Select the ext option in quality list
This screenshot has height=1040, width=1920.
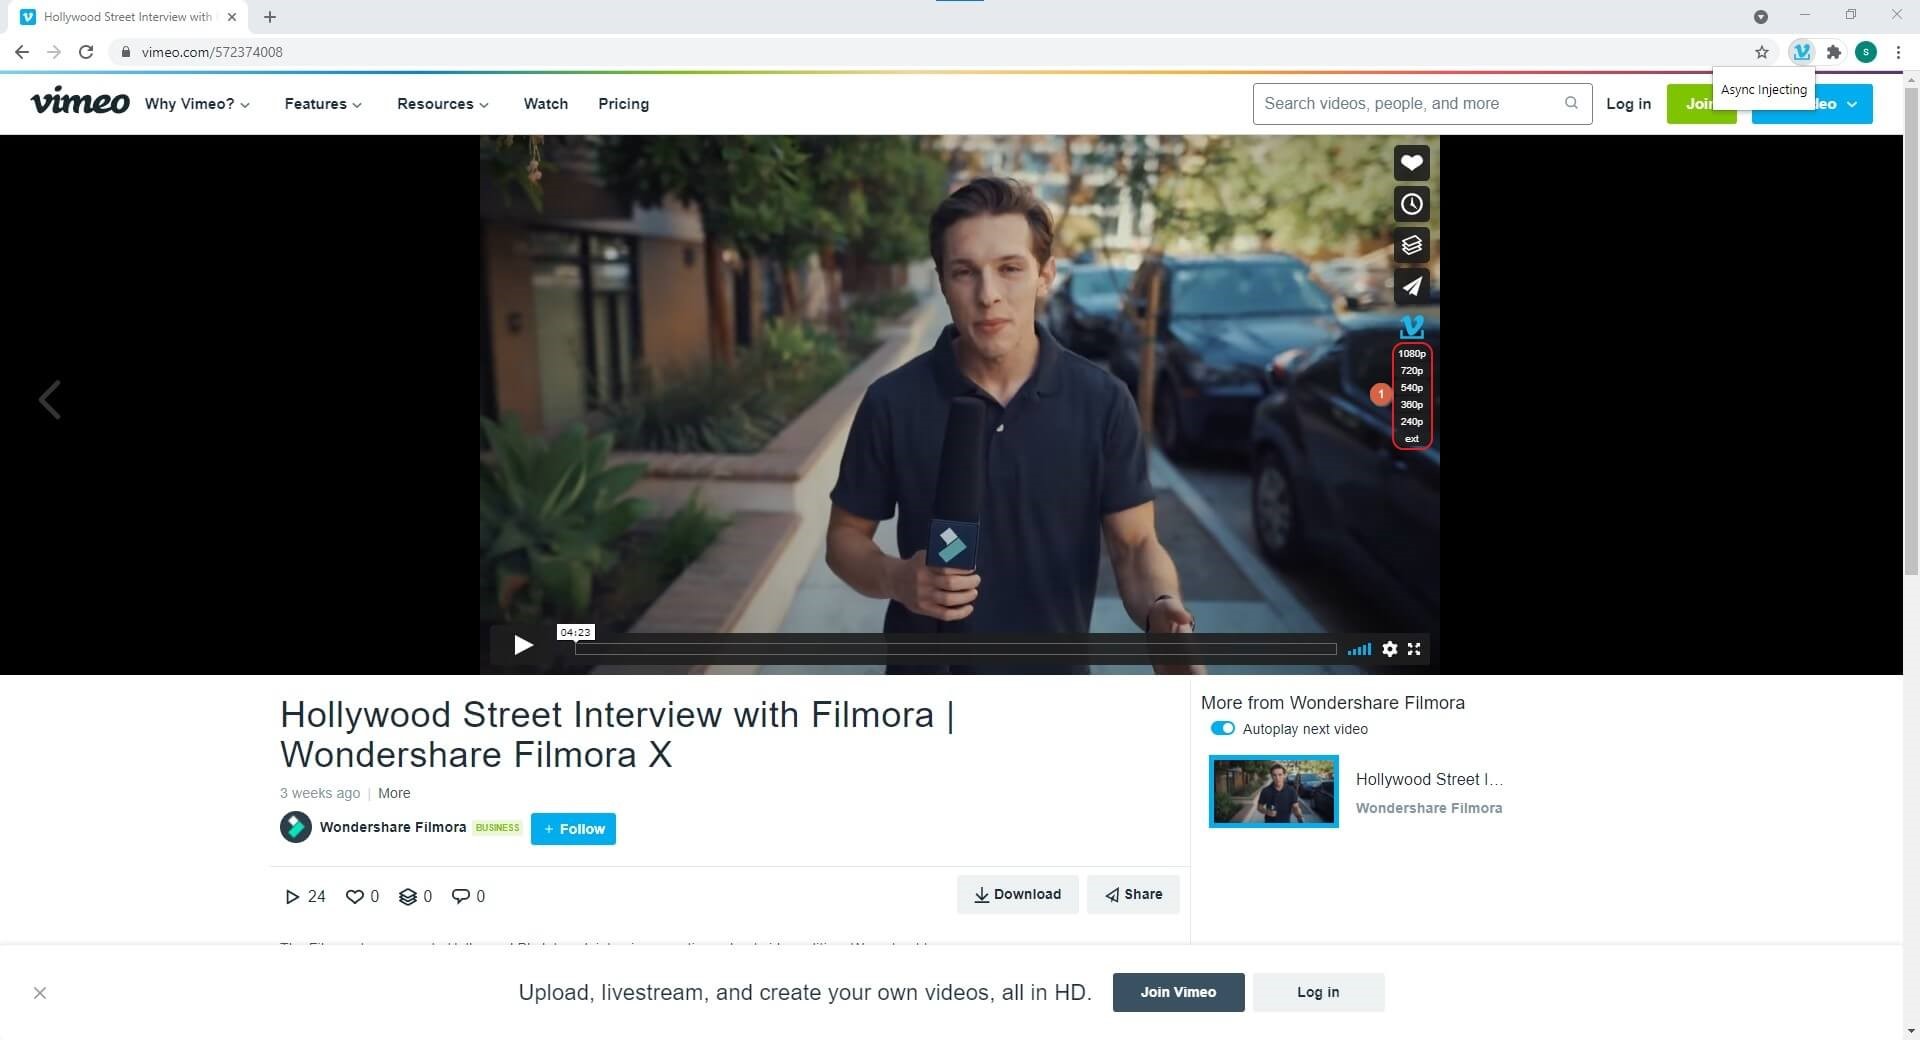1411,439
